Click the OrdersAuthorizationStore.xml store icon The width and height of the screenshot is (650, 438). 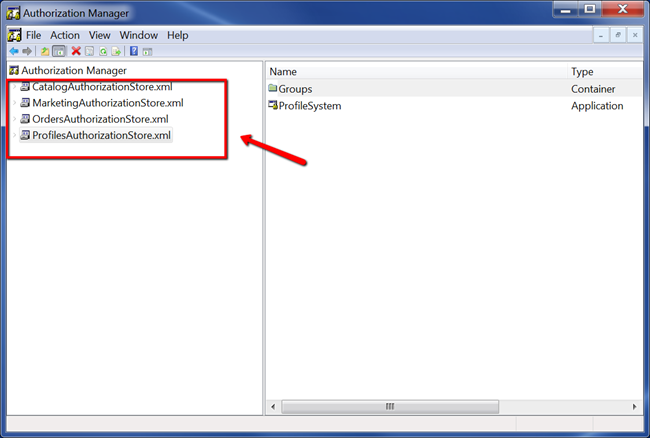(25, 119)
